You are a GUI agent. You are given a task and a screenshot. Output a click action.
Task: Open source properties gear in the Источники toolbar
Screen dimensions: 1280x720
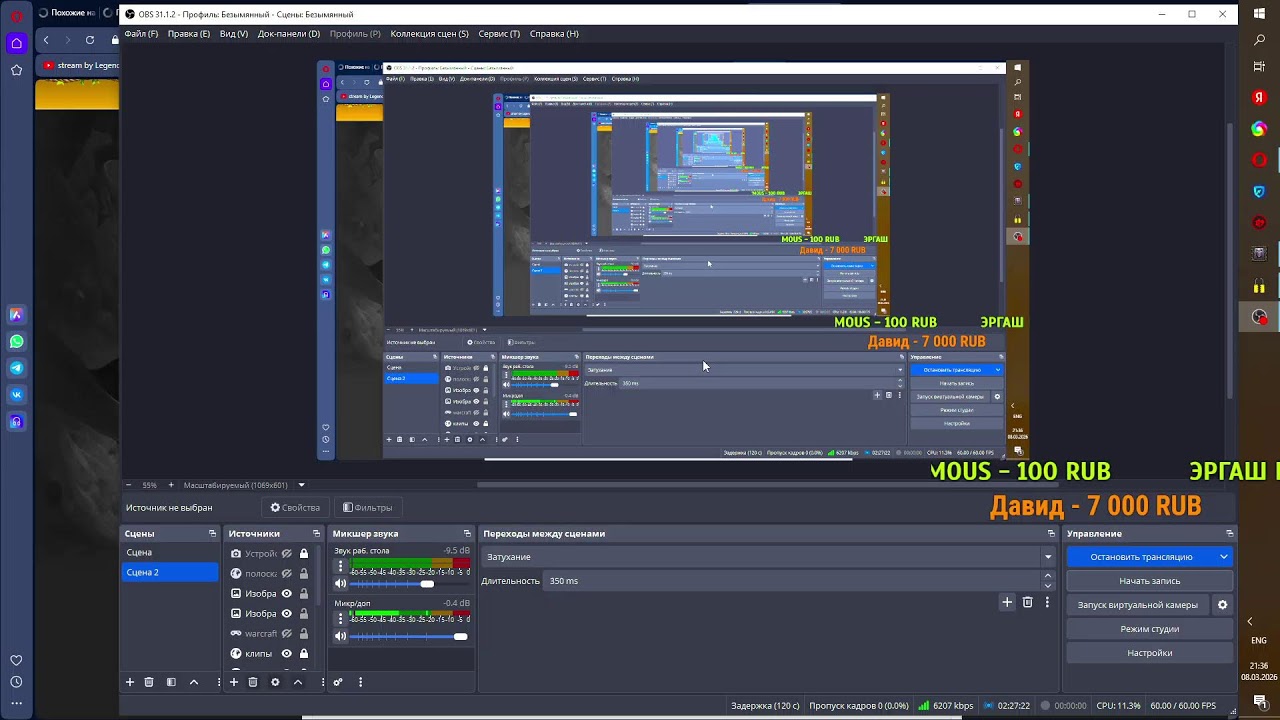(275, 682)
